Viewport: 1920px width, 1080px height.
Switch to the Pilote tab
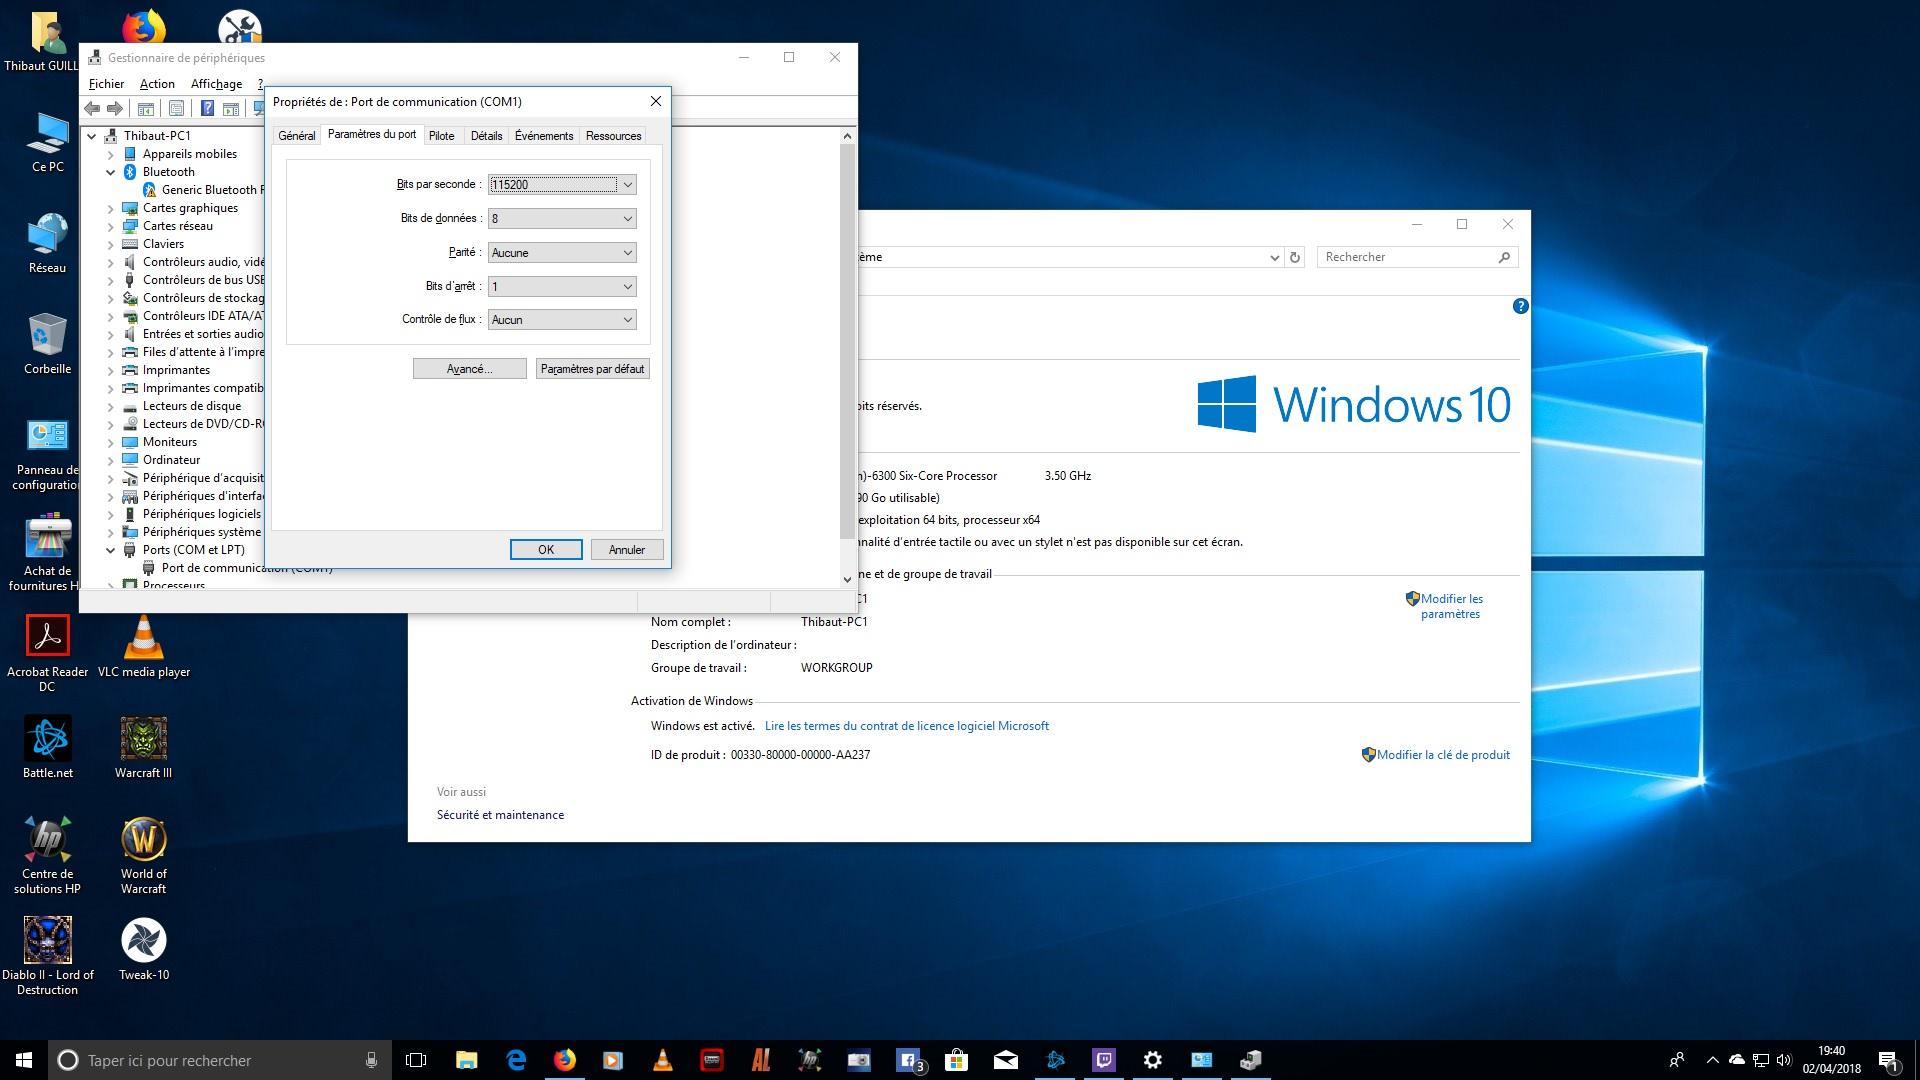[441, 136]
